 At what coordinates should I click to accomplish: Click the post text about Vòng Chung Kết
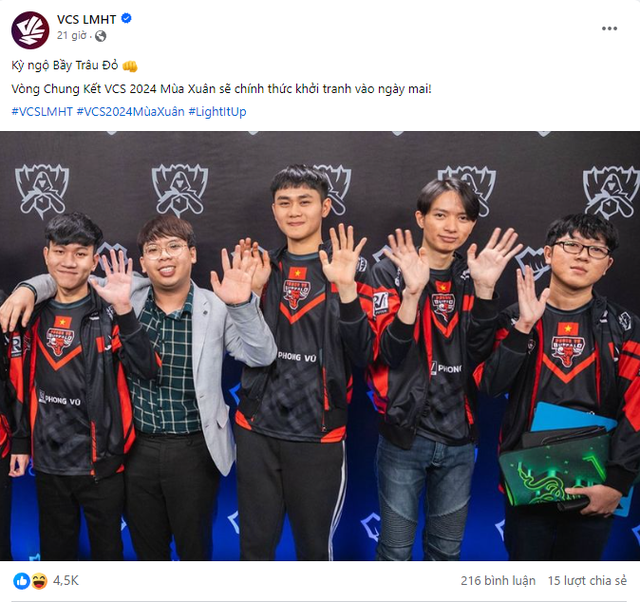[x=221, y=89]
